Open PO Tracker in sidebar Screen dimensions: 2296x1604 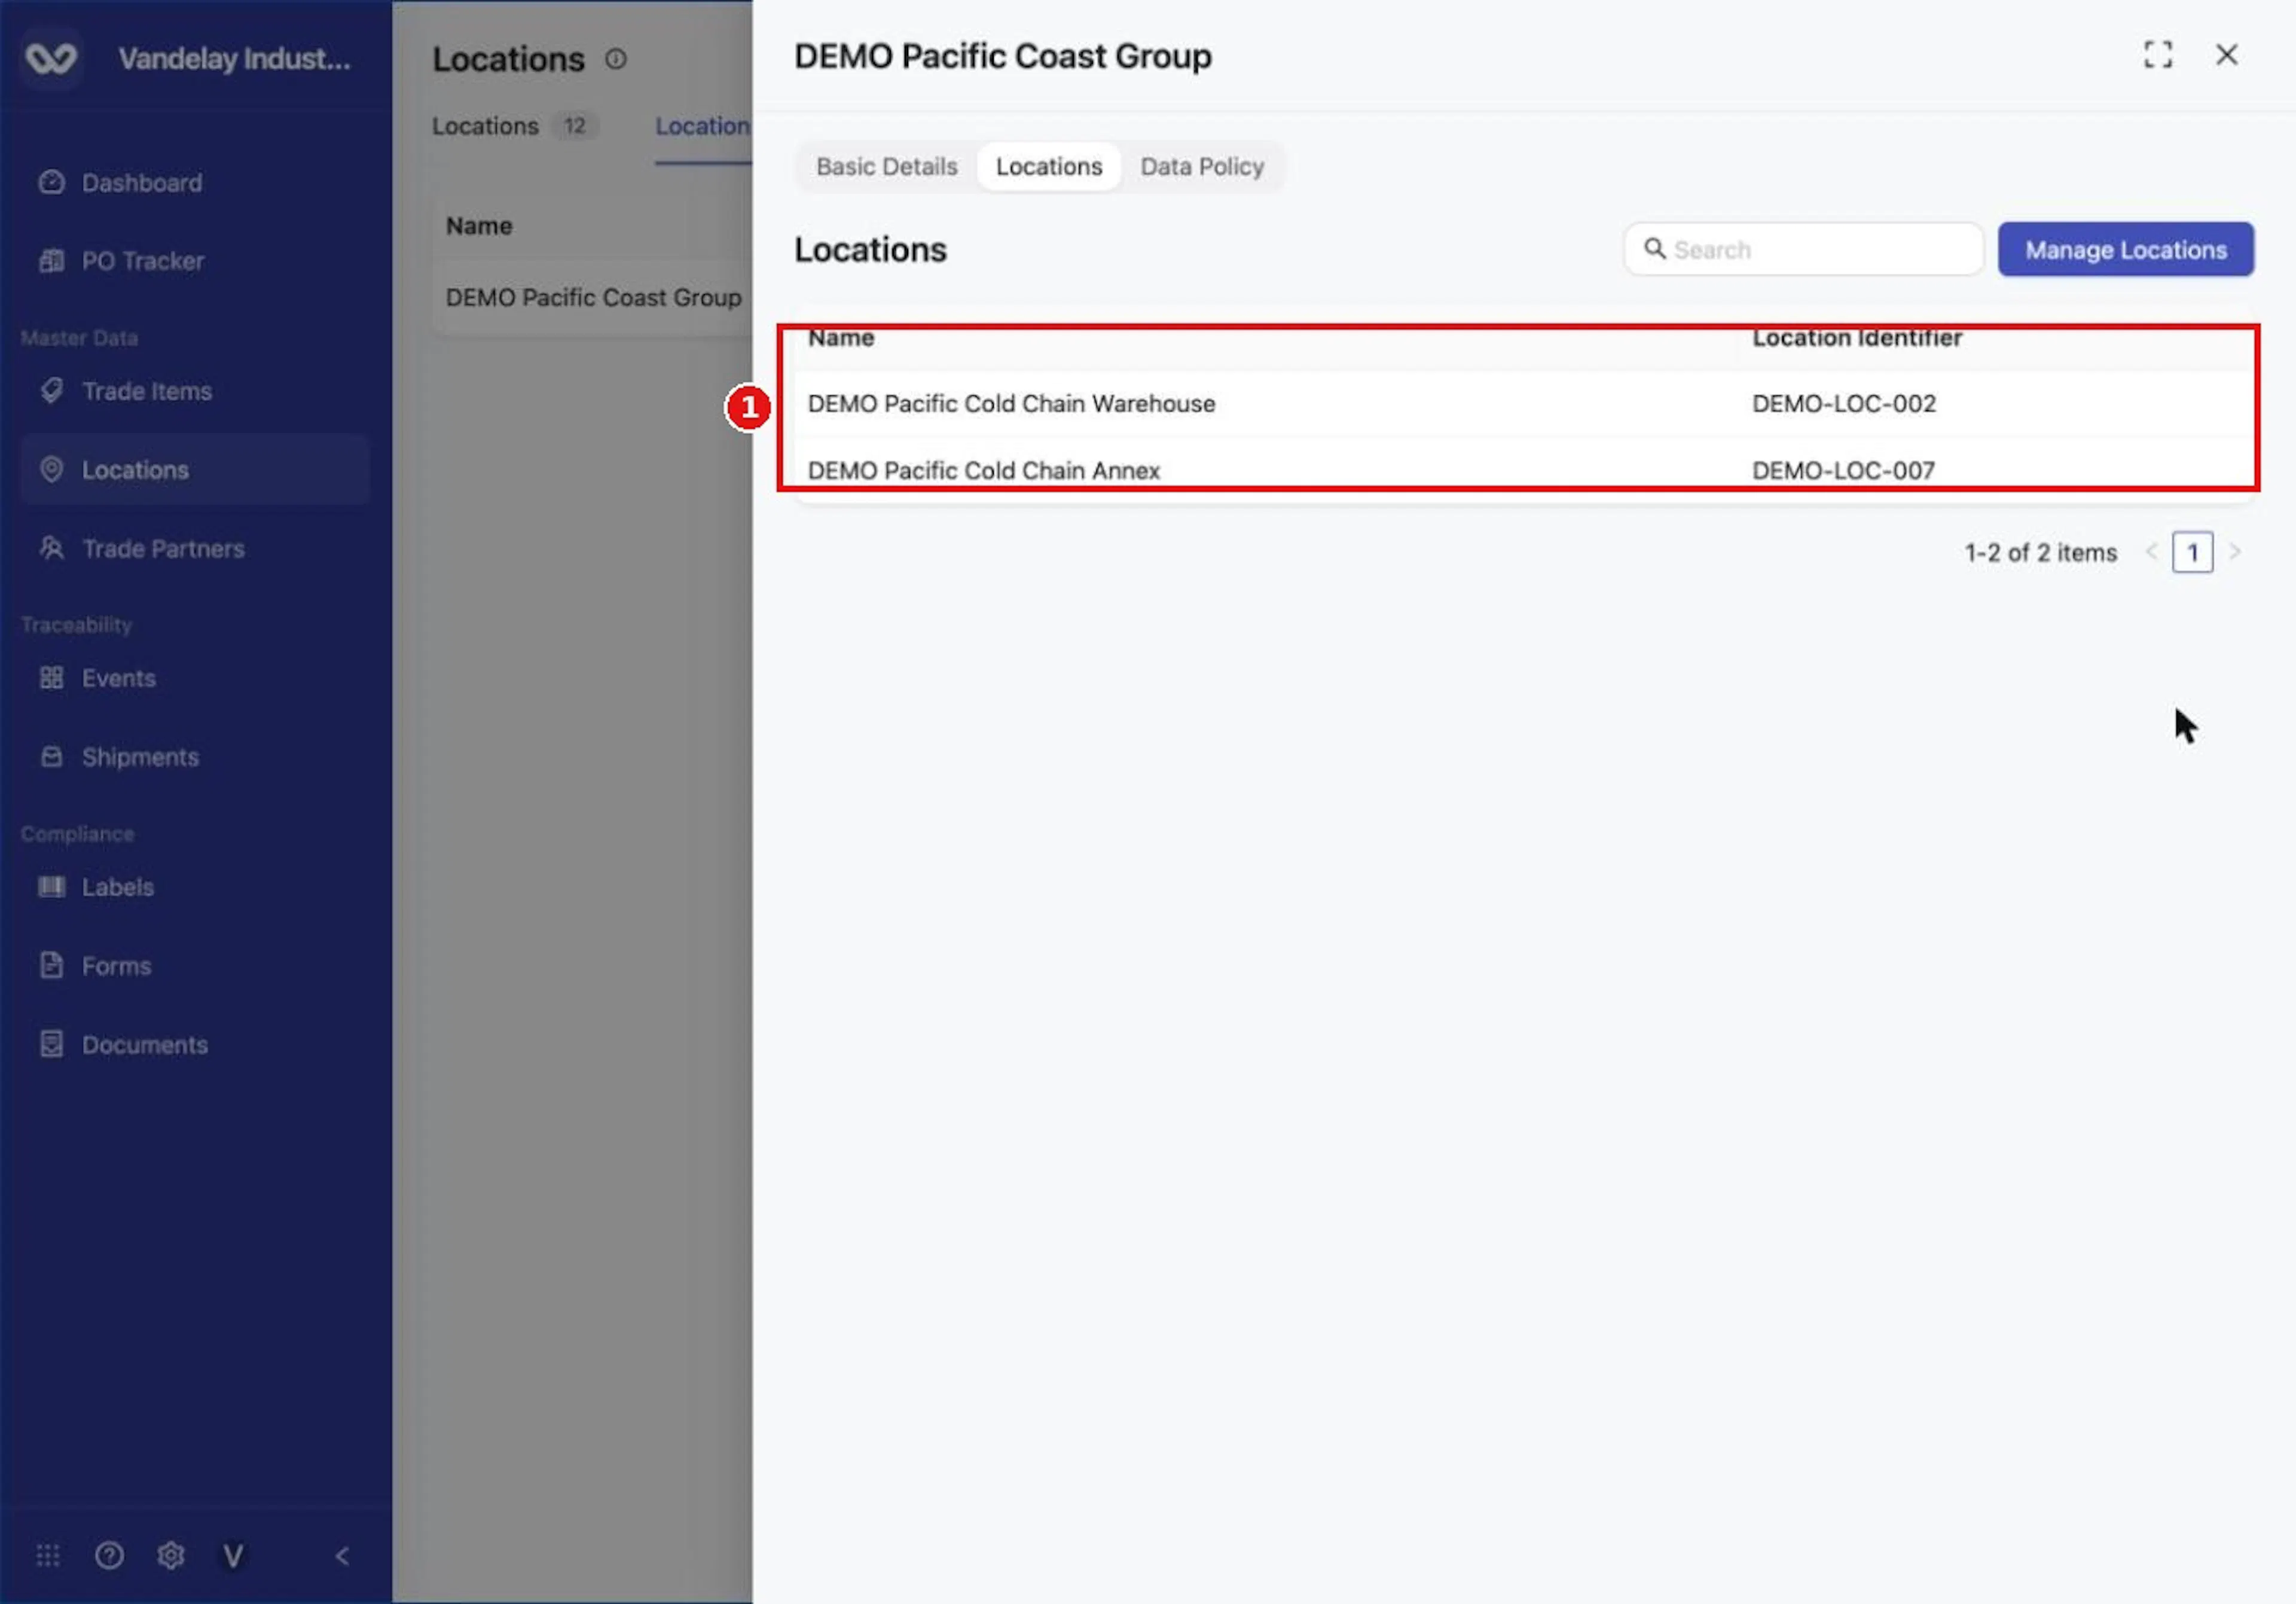click(195, 261)
